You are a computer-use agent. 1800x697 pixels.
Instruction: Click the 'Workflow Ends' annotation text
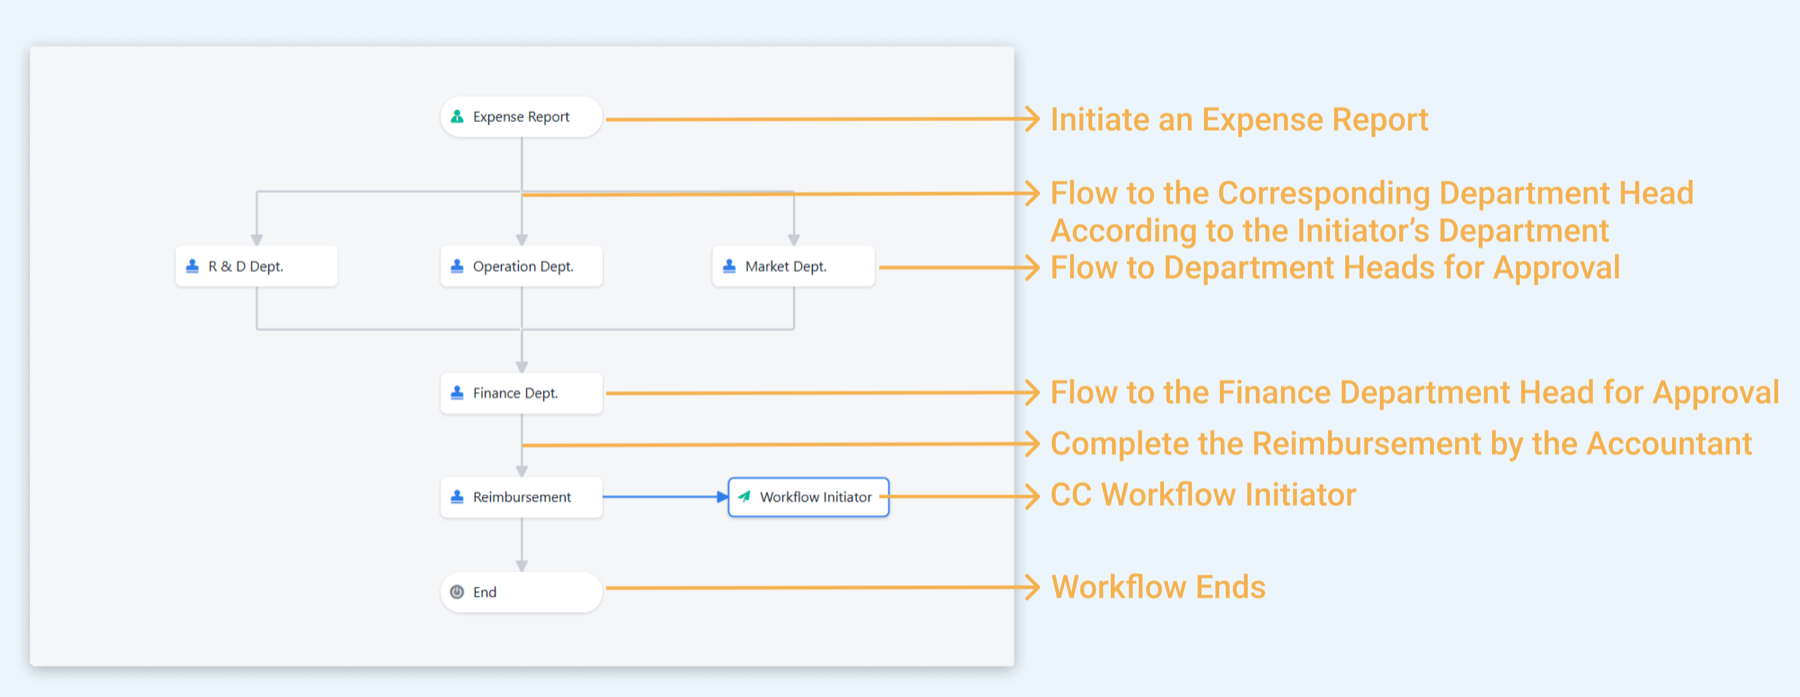tap(1158, 587)
